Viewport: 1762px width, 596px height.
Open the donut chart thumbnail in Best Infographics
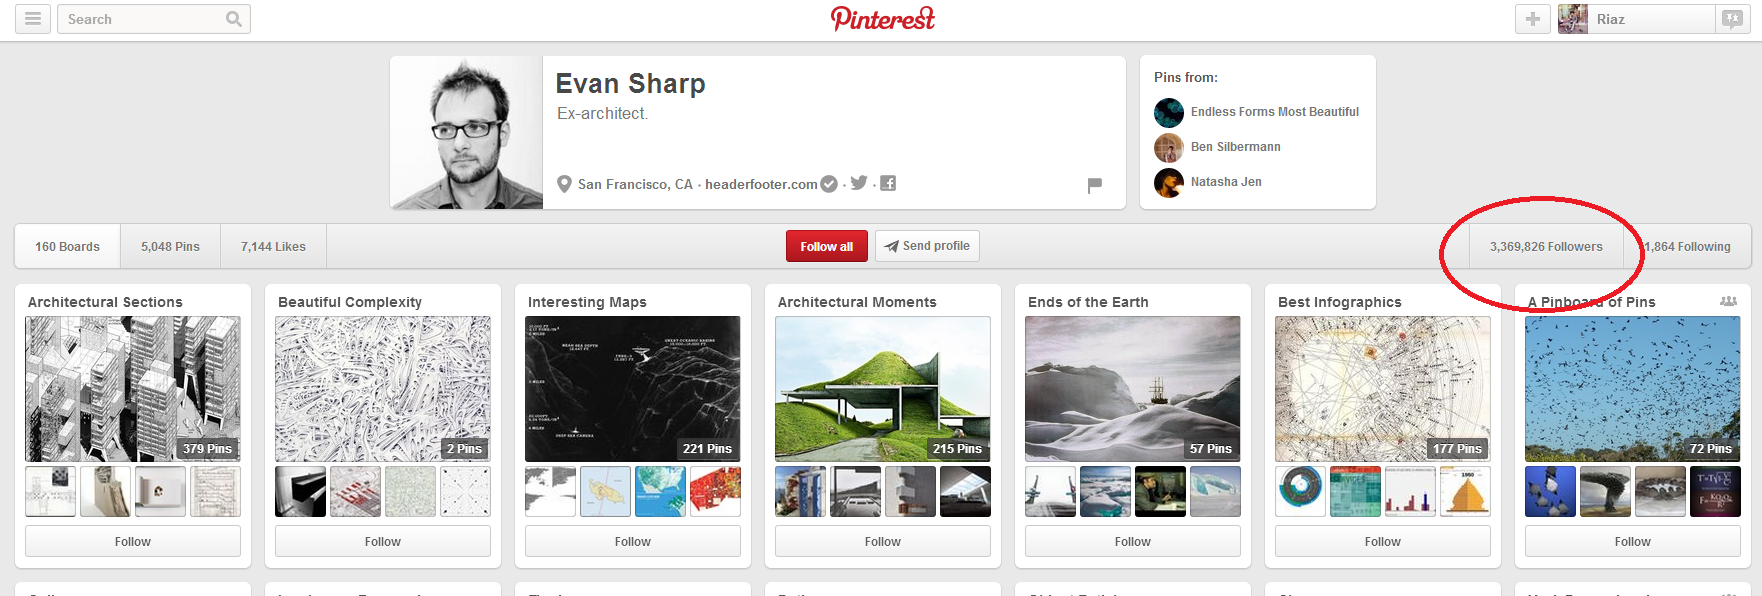point(1301,492)
